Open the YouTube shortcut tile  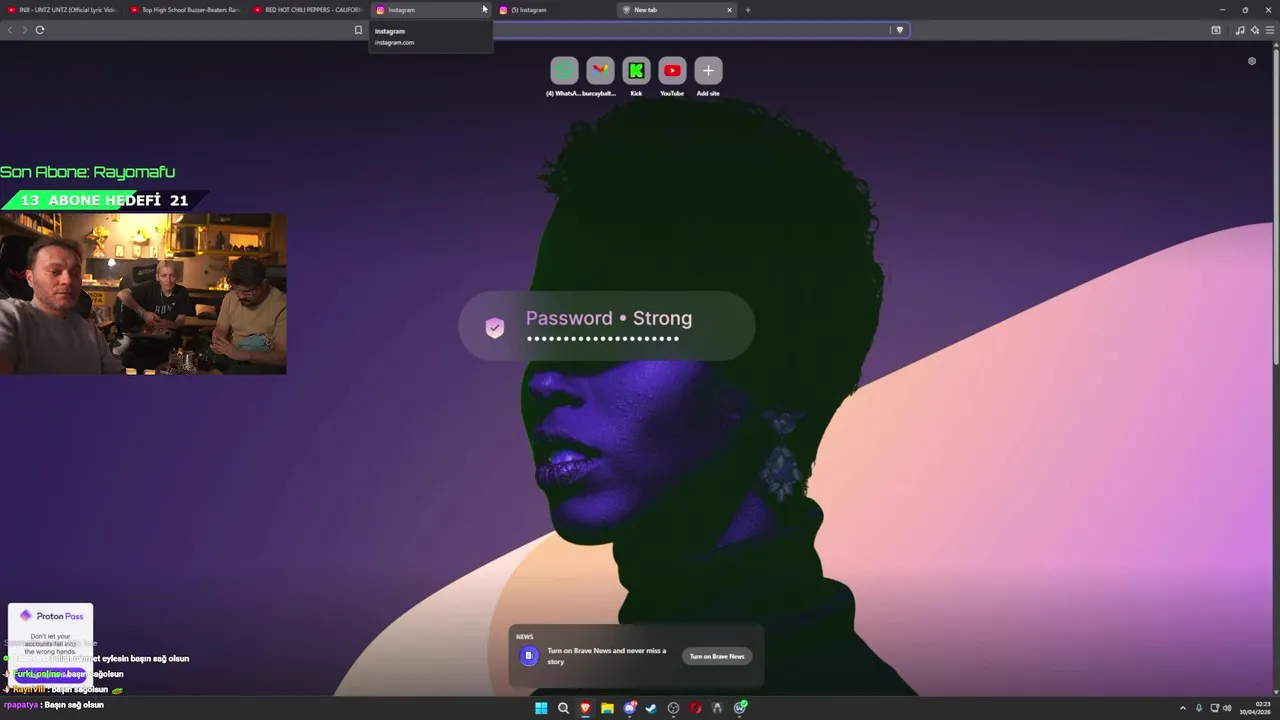672,71
